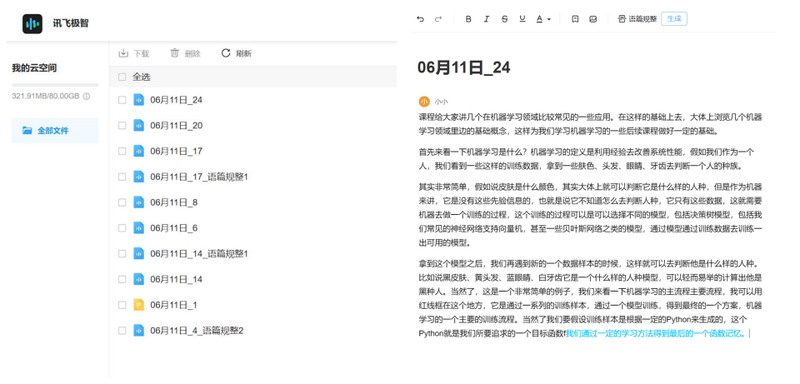Click the blue highlighted sentence in transcript

pyautogui.click(x=657, y=334)
